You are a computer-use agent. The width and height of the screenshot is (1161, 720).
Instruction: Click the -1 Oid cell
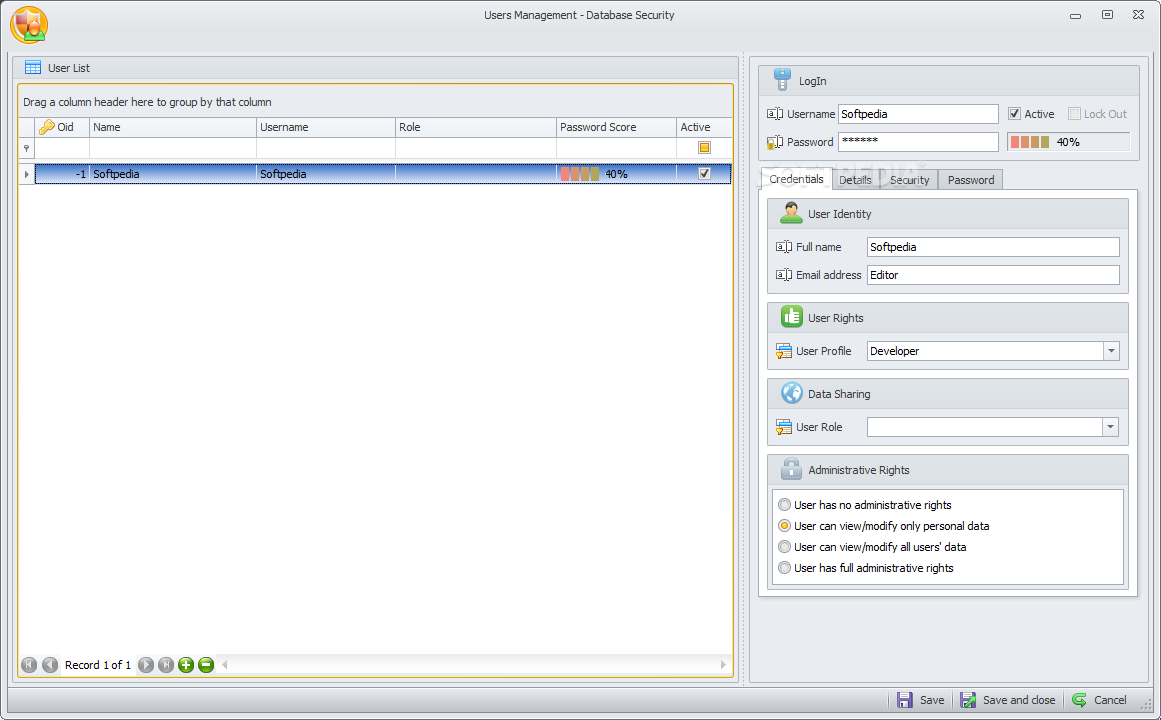(x=62, y=174)
